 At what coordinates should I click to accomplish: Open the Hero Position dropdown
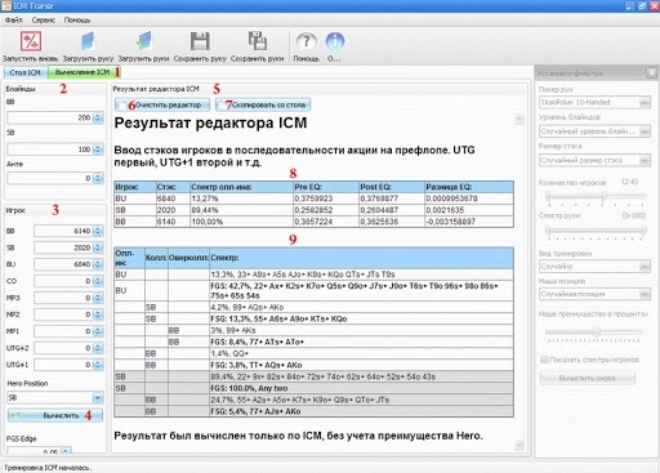[x=55, y=398]
